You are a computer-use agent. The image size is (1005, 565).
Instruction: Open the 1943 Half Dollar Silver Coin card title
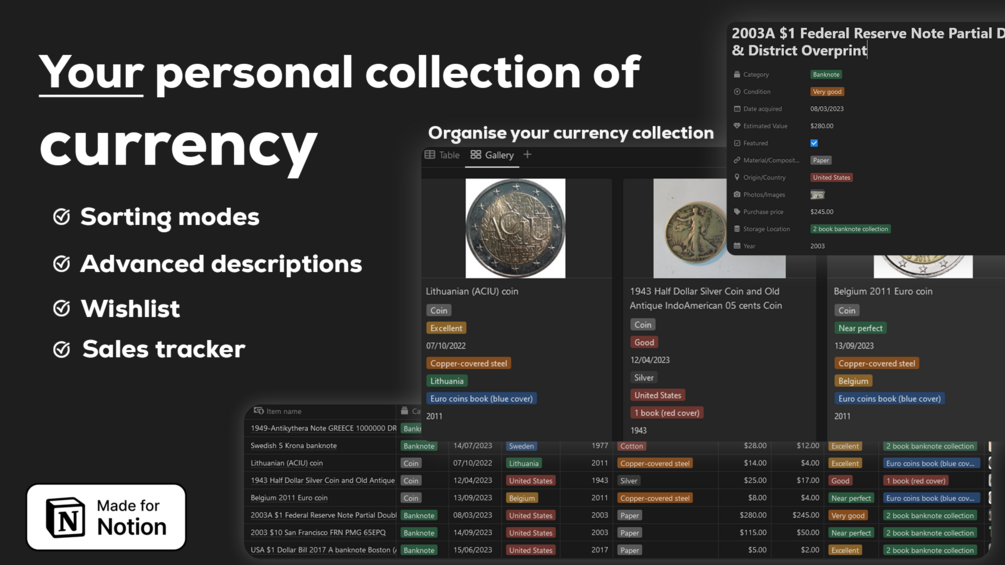(706, 298)
